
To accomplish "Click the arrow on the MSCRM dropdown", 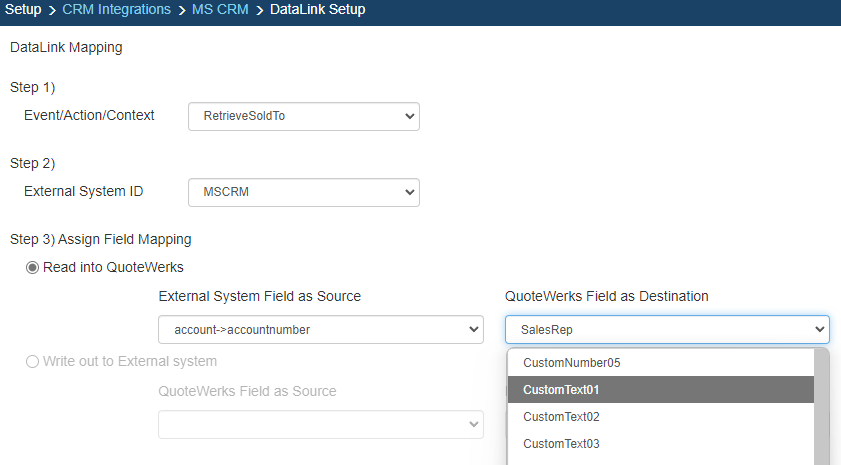I will coord(409,192).
